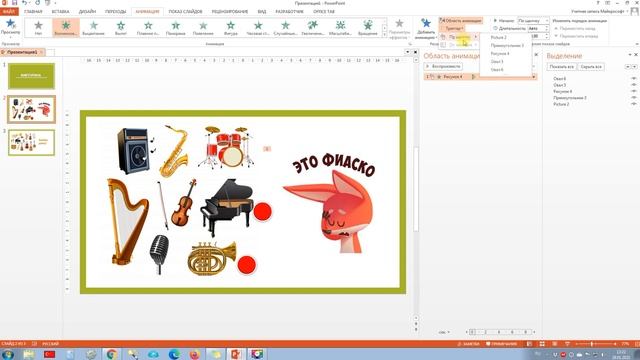Click the Просмотр preview animation star icon
The width and height of the screenshot is (640, 360).
pyautogui.click(x=10, y=24)
